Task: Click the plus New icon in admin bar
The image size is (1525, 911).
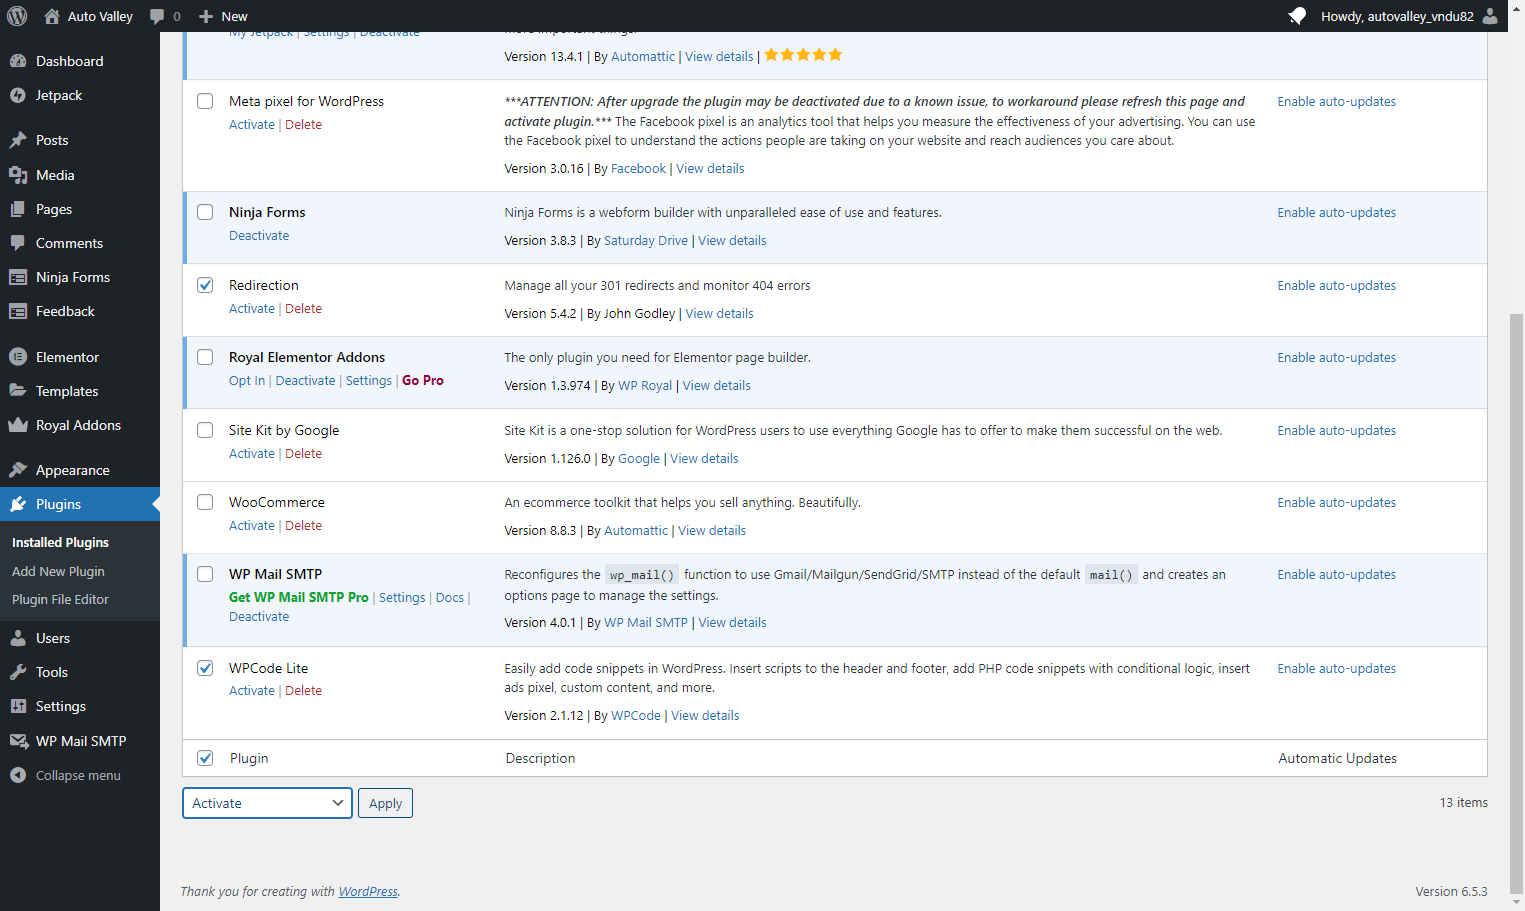Action: point(206,16)
